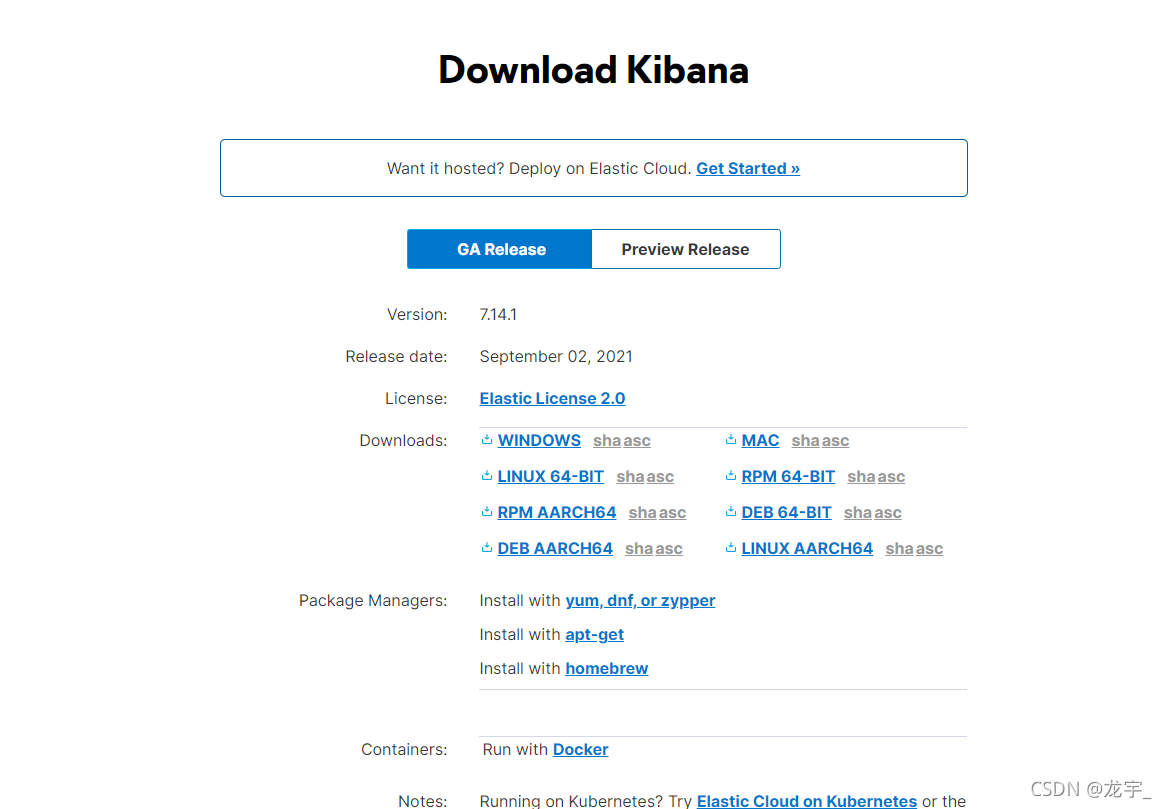Open the sha link for RPM AARCH64

point(642,512)
